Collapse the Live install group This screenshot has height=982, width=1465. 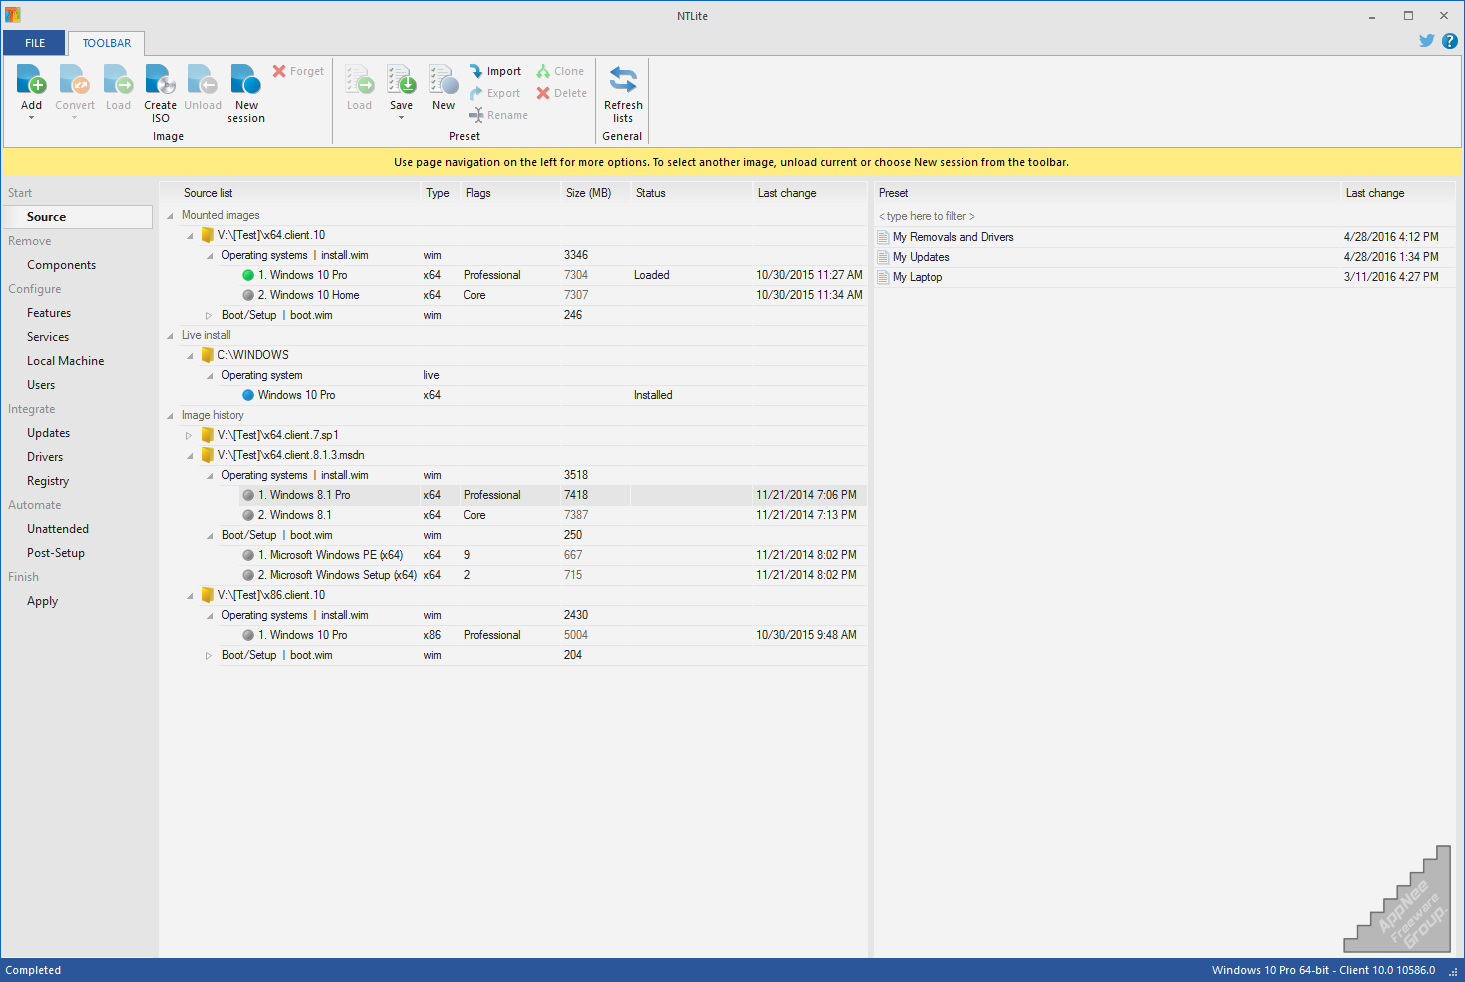pos(170,335)
